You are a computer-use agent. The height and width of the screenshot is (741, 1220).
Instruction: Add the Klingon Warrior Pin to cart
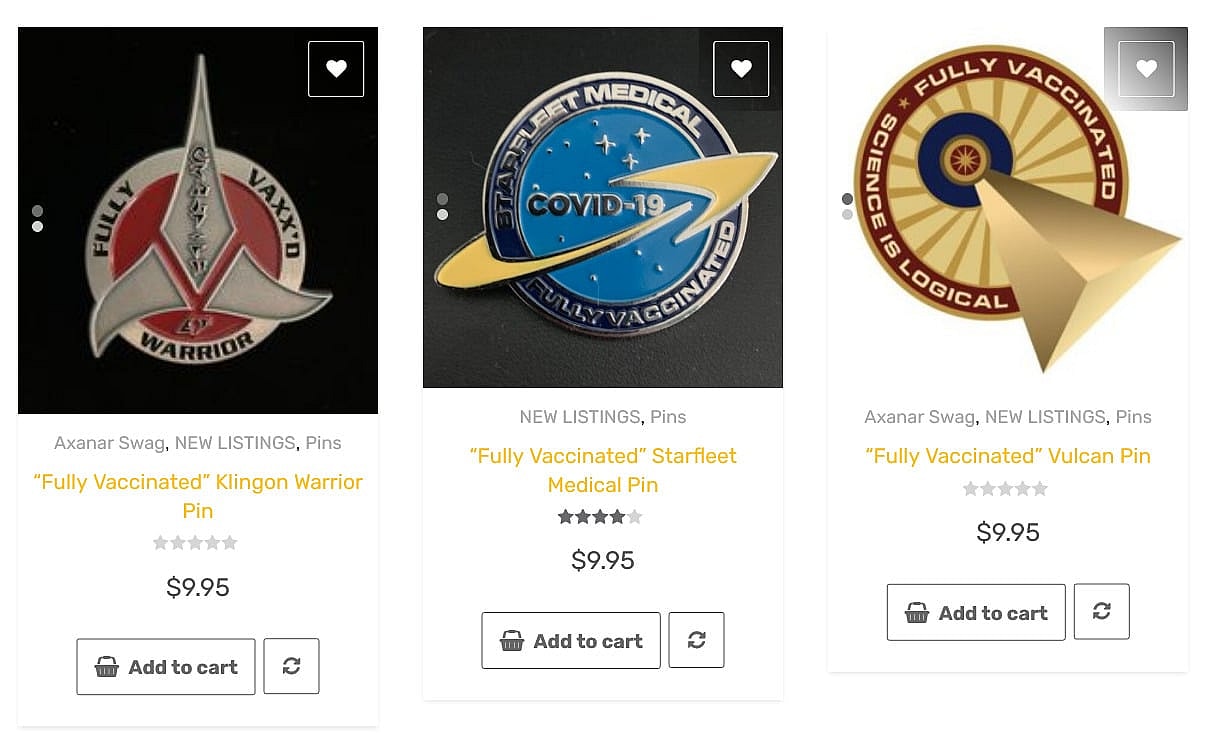(166, 667)
